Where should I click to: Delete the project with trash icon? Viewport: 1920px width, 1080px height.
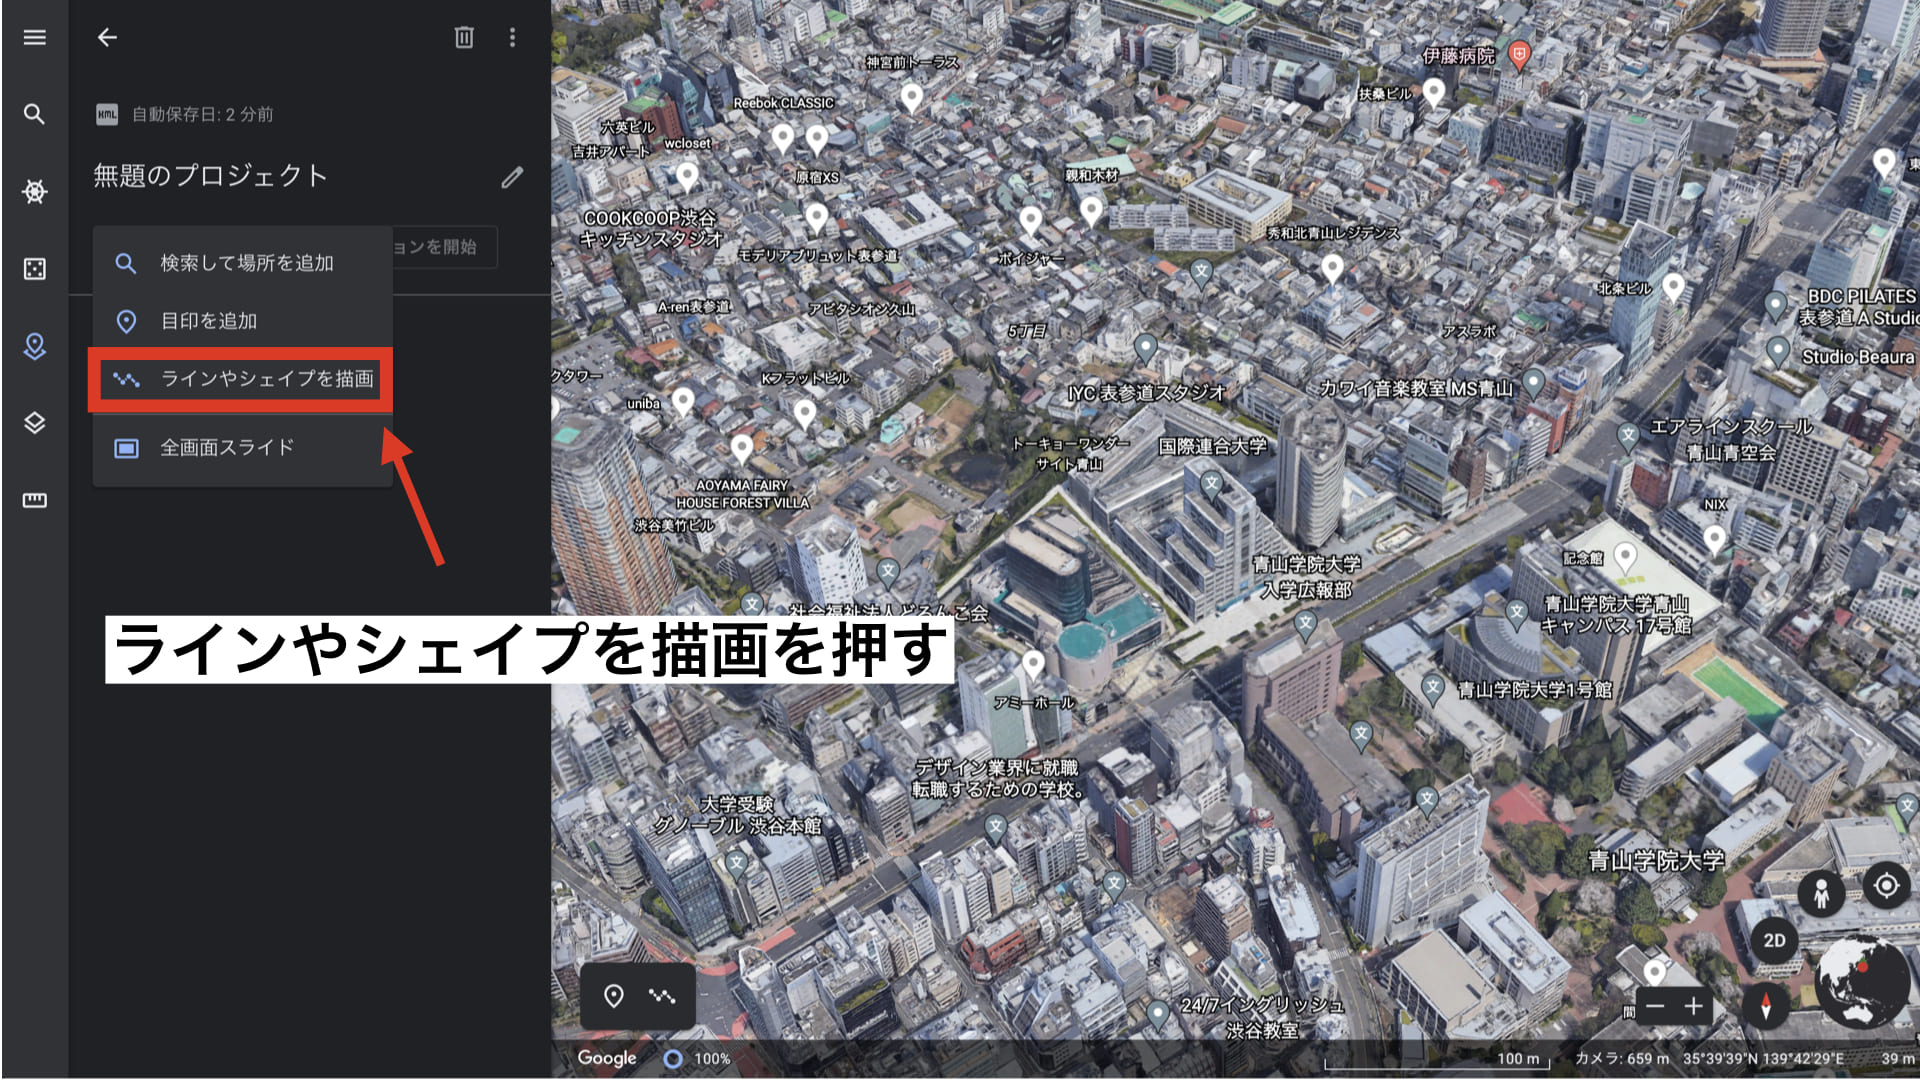tap(464, 38)
